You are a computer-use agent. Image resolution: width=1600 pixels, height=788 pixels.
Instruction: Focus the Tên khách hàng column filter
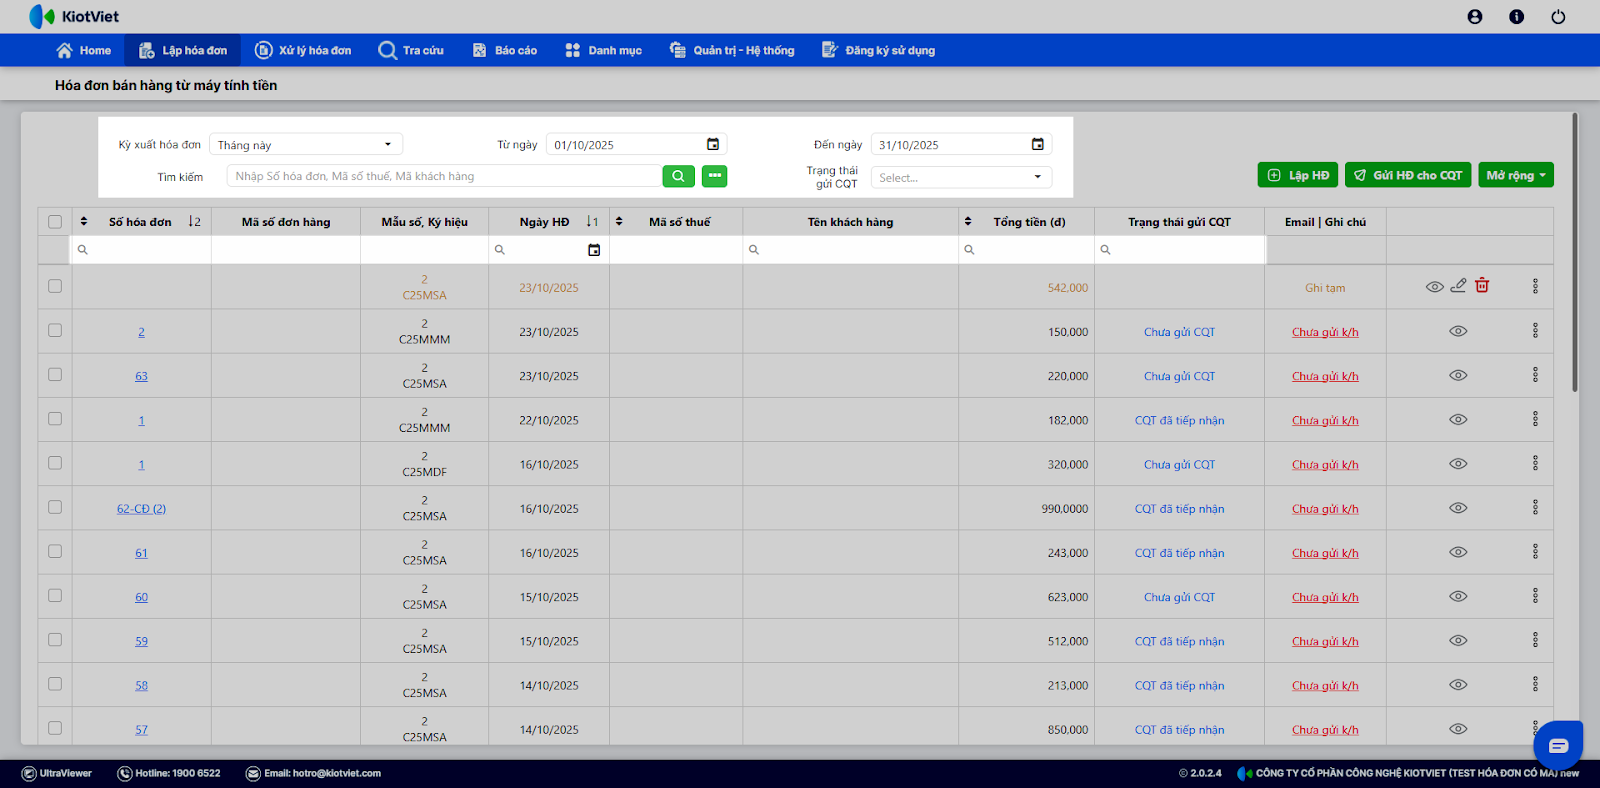(x=851, y=250)
